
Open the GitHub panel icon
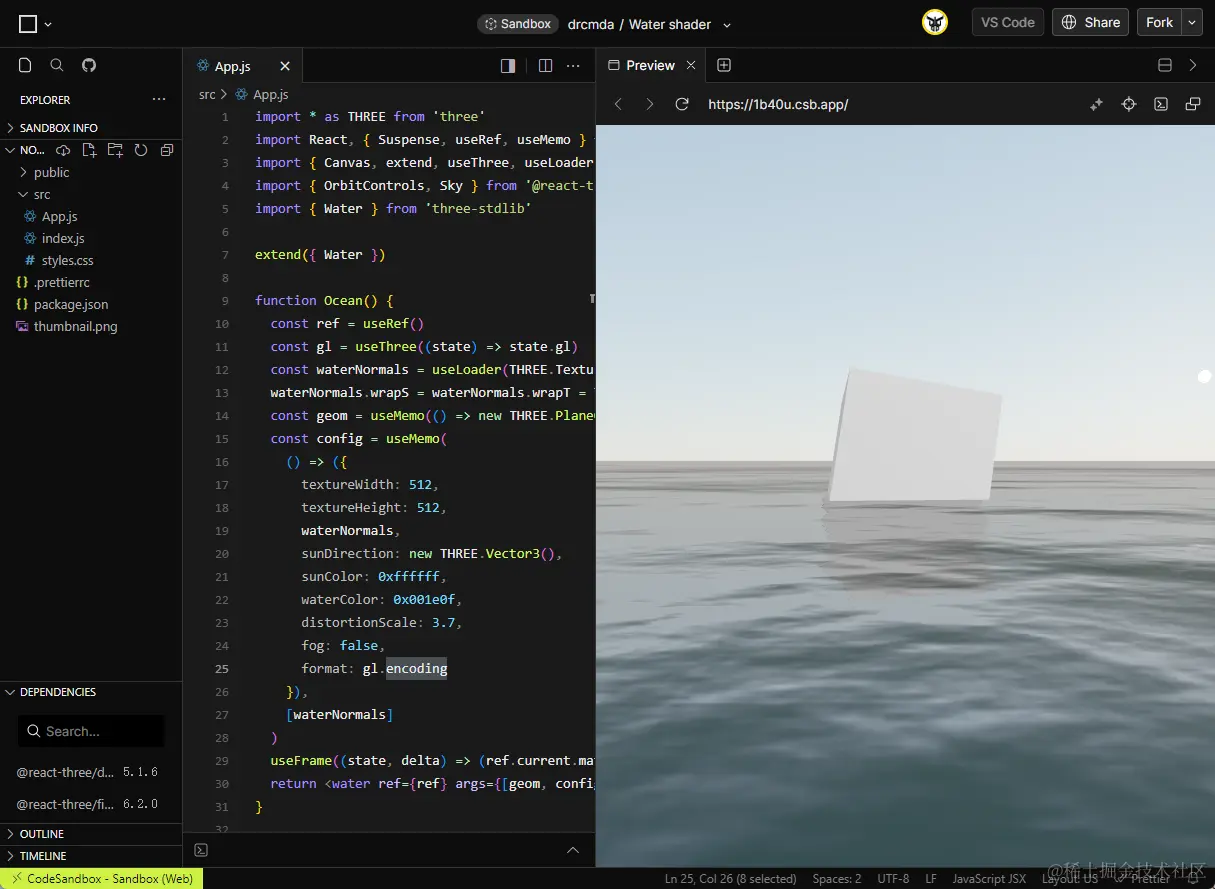89,65
